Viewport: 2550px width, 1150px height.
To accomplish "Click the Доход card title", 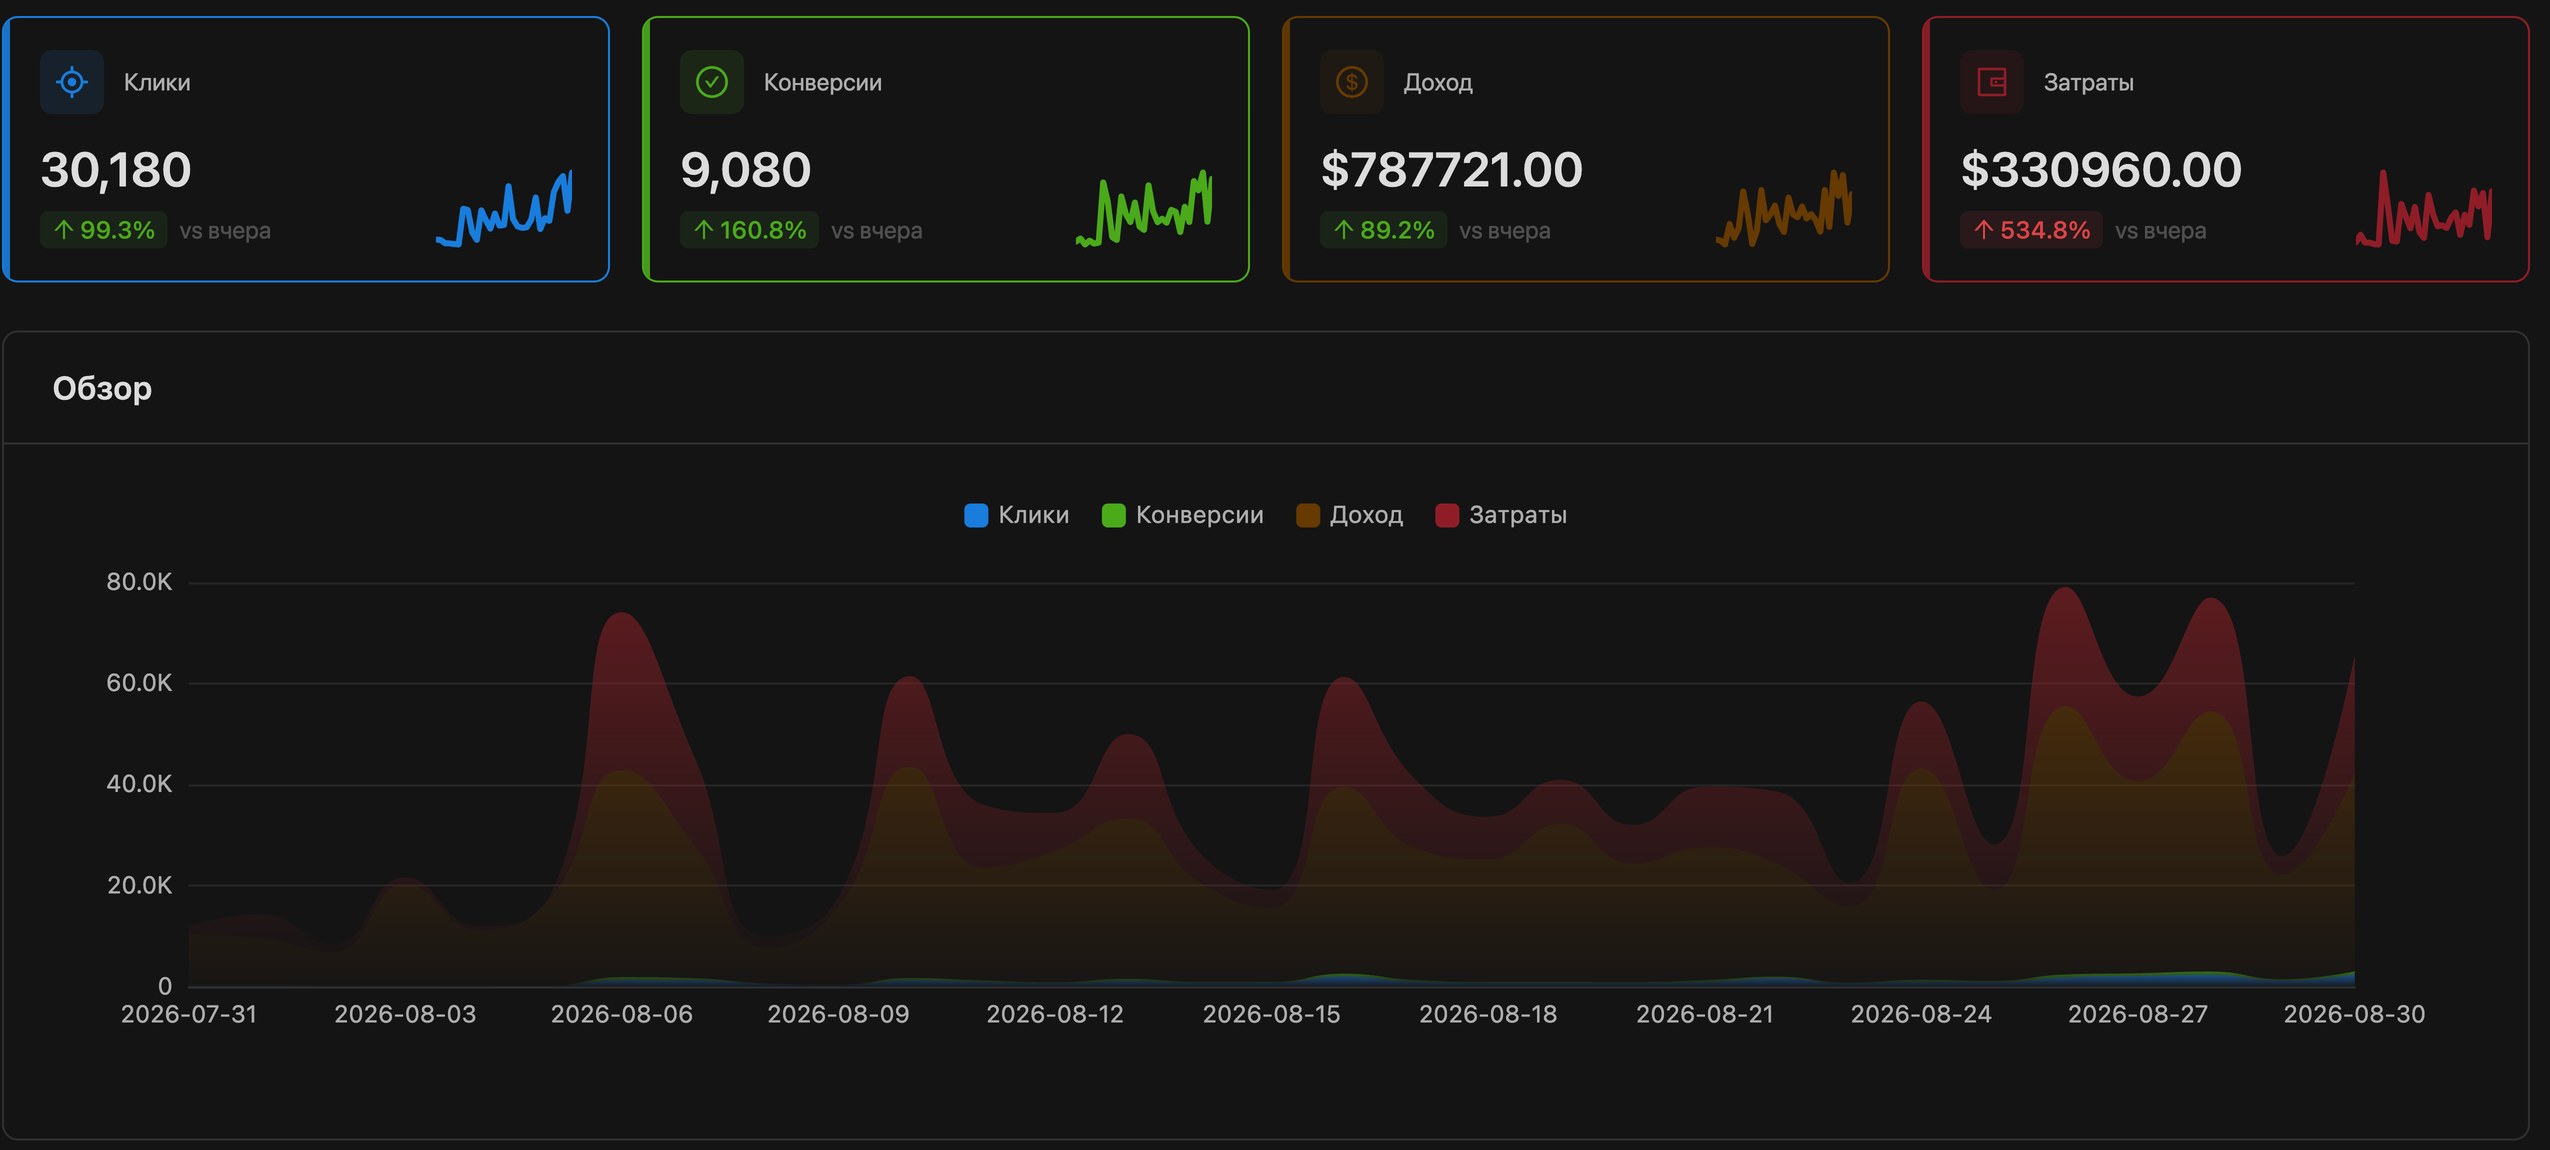I will click(x=1438, y=82).
